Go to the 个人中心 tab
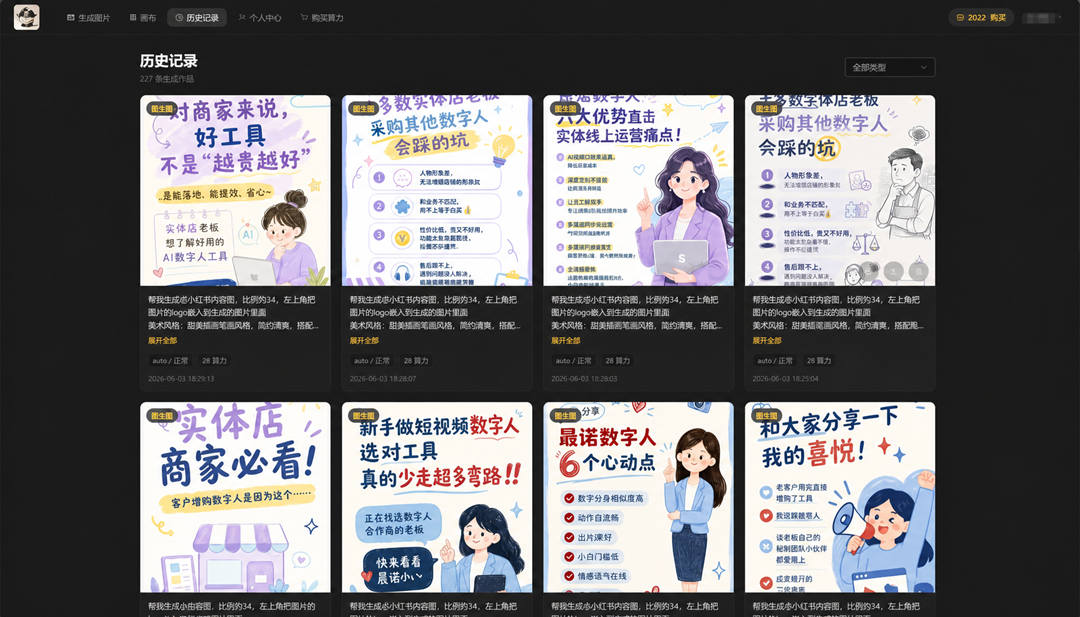Screen dimensions: 1080x617 click(x=260, y=18)
